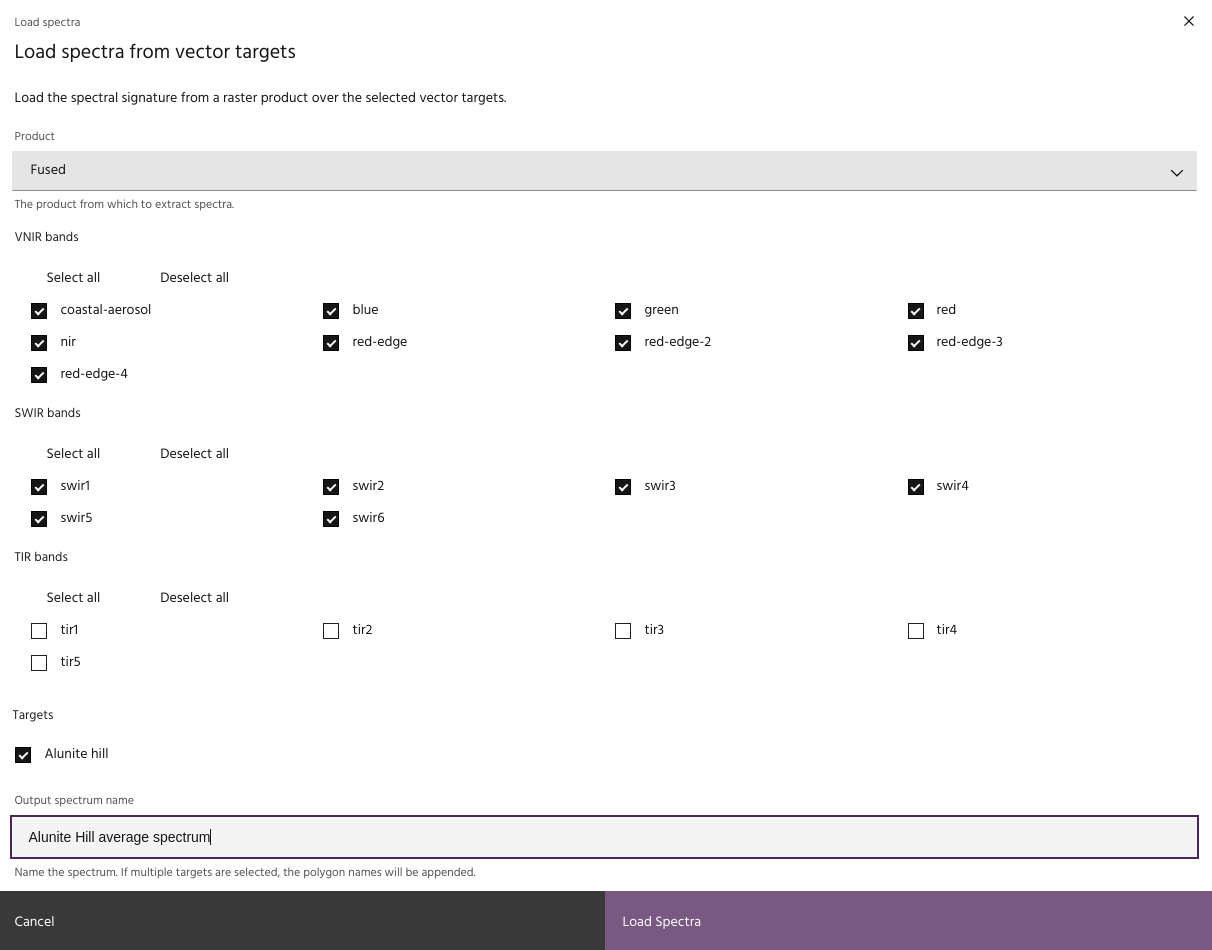The height and width of the screenshot is (950, 1212).
Task: Enable the tir1 band checkbox
Action: coord(39,631)
